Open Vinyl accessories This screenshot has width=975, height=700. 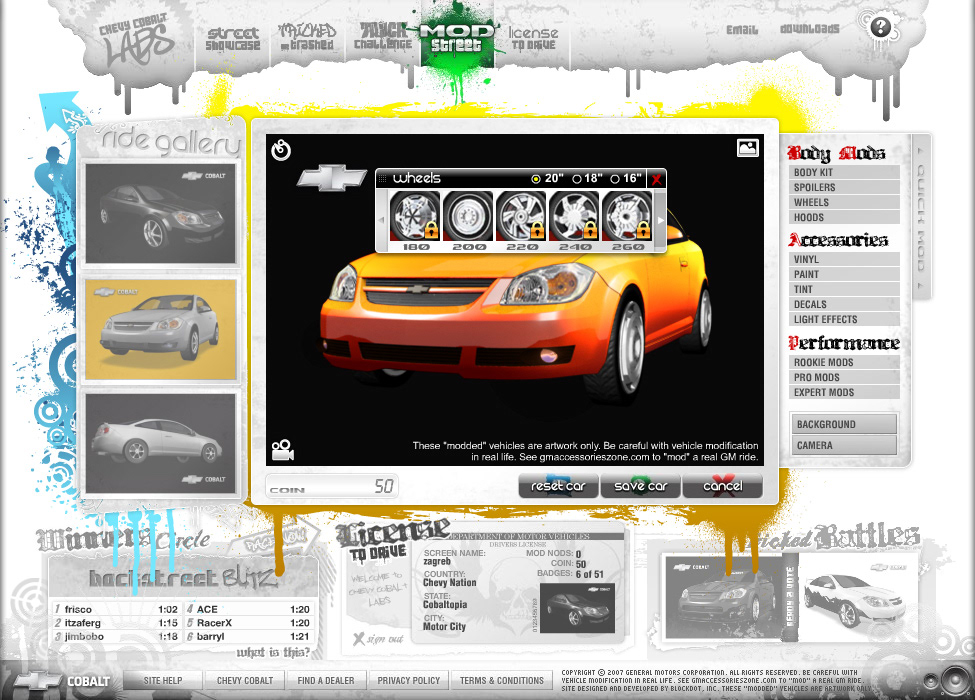(845, 259)
